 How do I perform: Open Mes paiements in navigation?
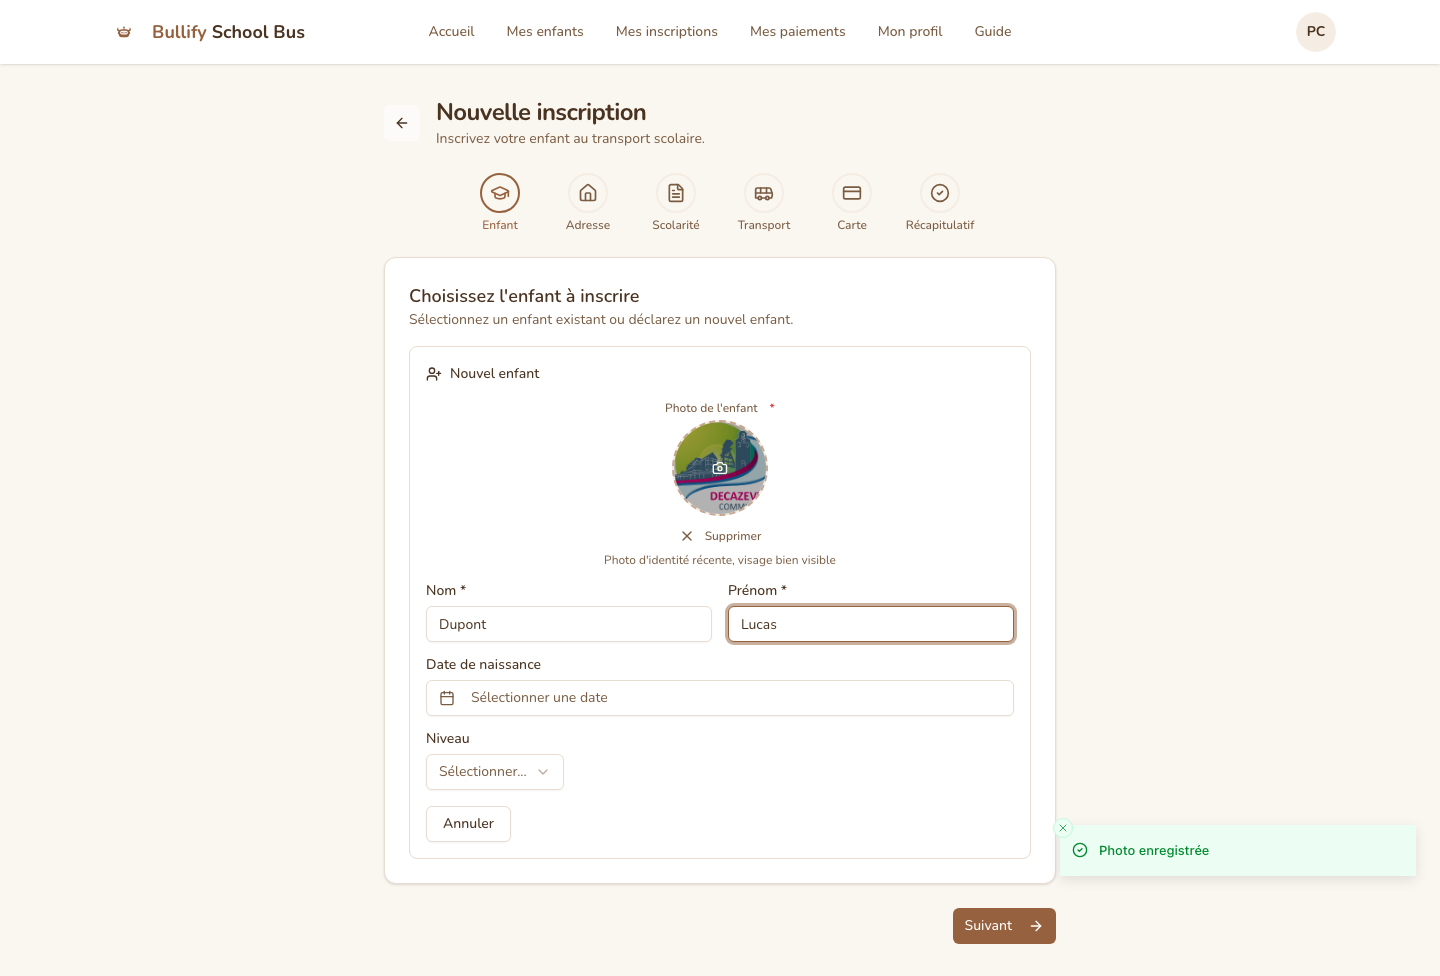pyautogui.click(x=798, y=32)
